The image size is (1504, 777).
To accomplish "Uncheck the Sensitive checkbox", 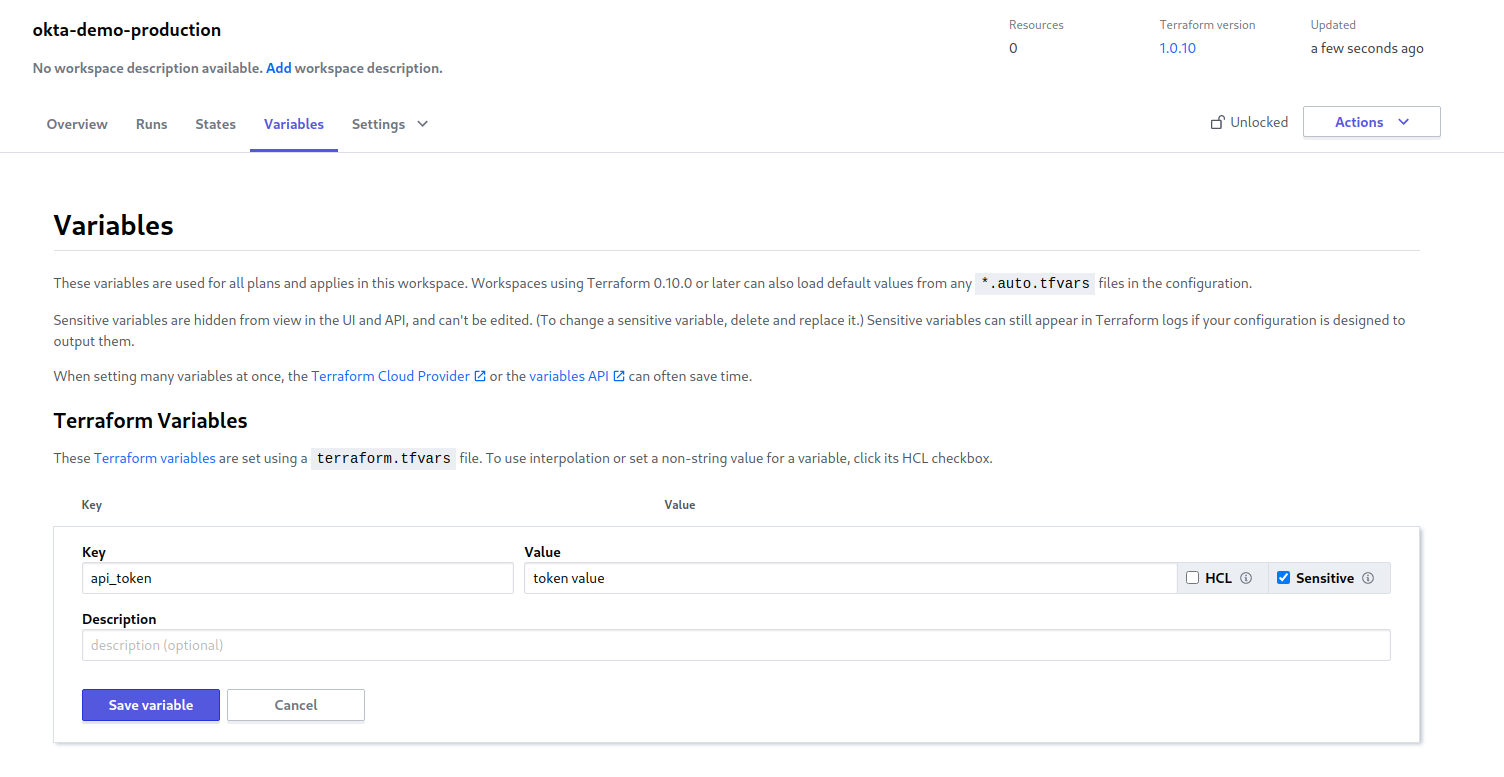I will pos(1283,578).
